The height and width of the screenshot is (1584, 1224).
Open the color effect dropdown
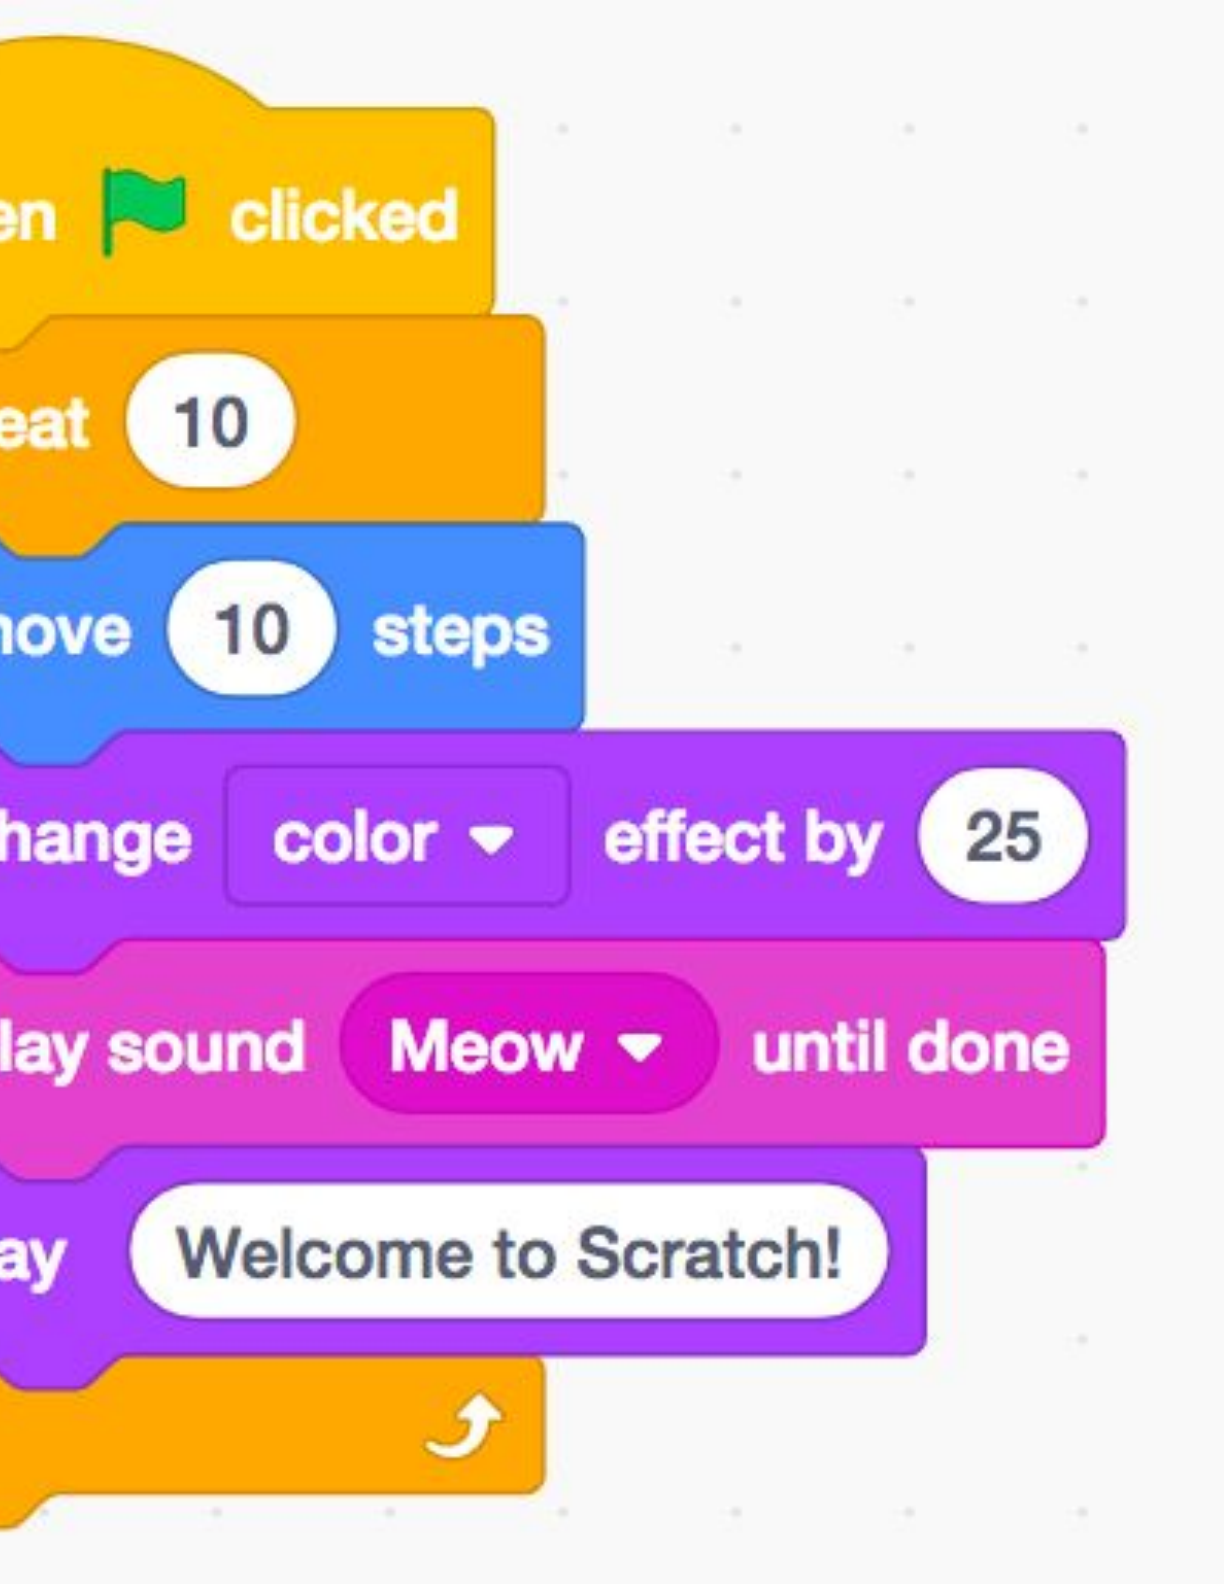396,838
